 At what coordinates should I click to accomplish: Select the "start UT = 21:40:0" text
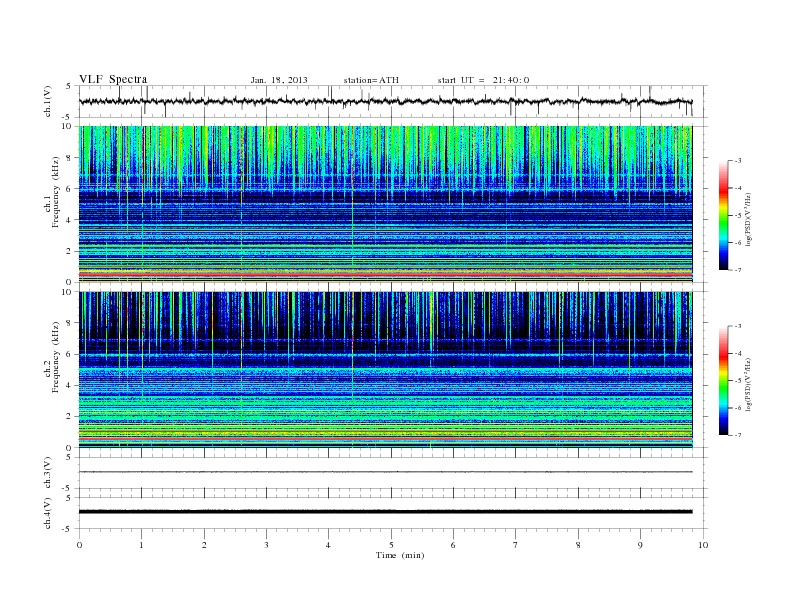483,80
